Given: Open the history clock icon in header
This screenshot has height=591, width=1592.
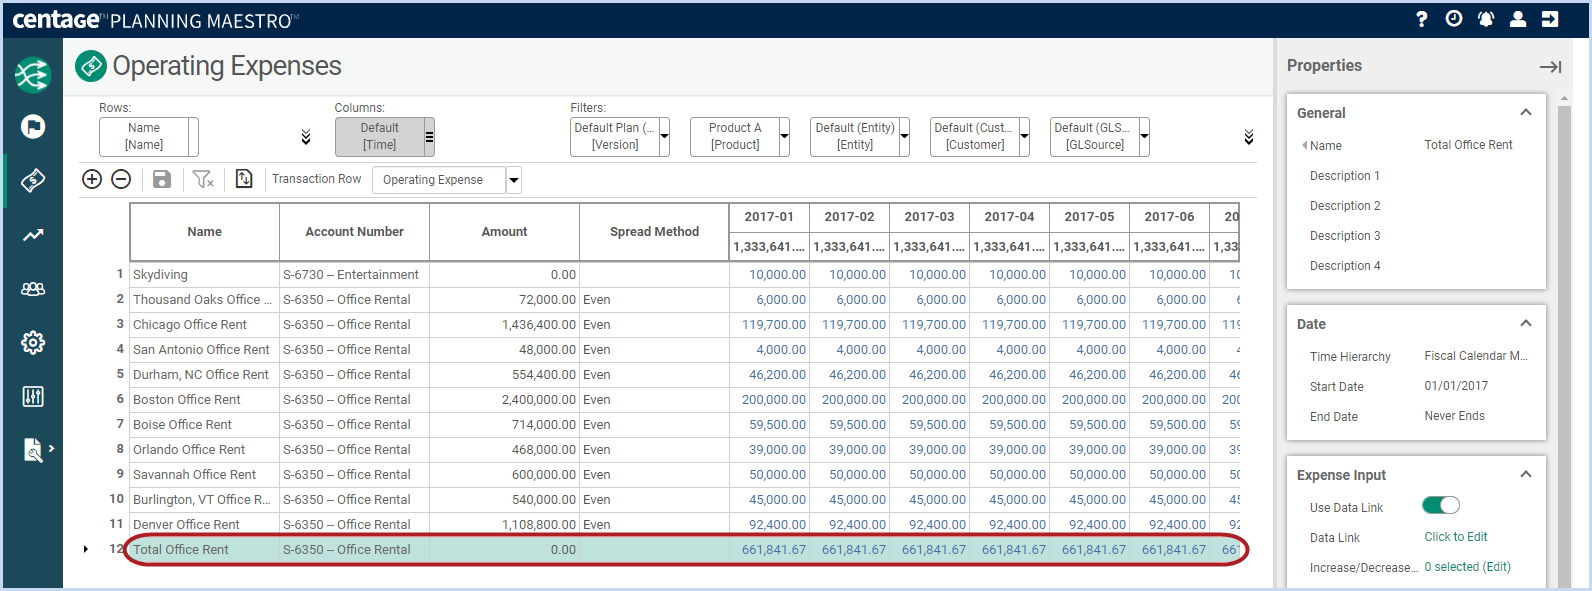Looking at the screenshot, I should (x=1454, y=19).
